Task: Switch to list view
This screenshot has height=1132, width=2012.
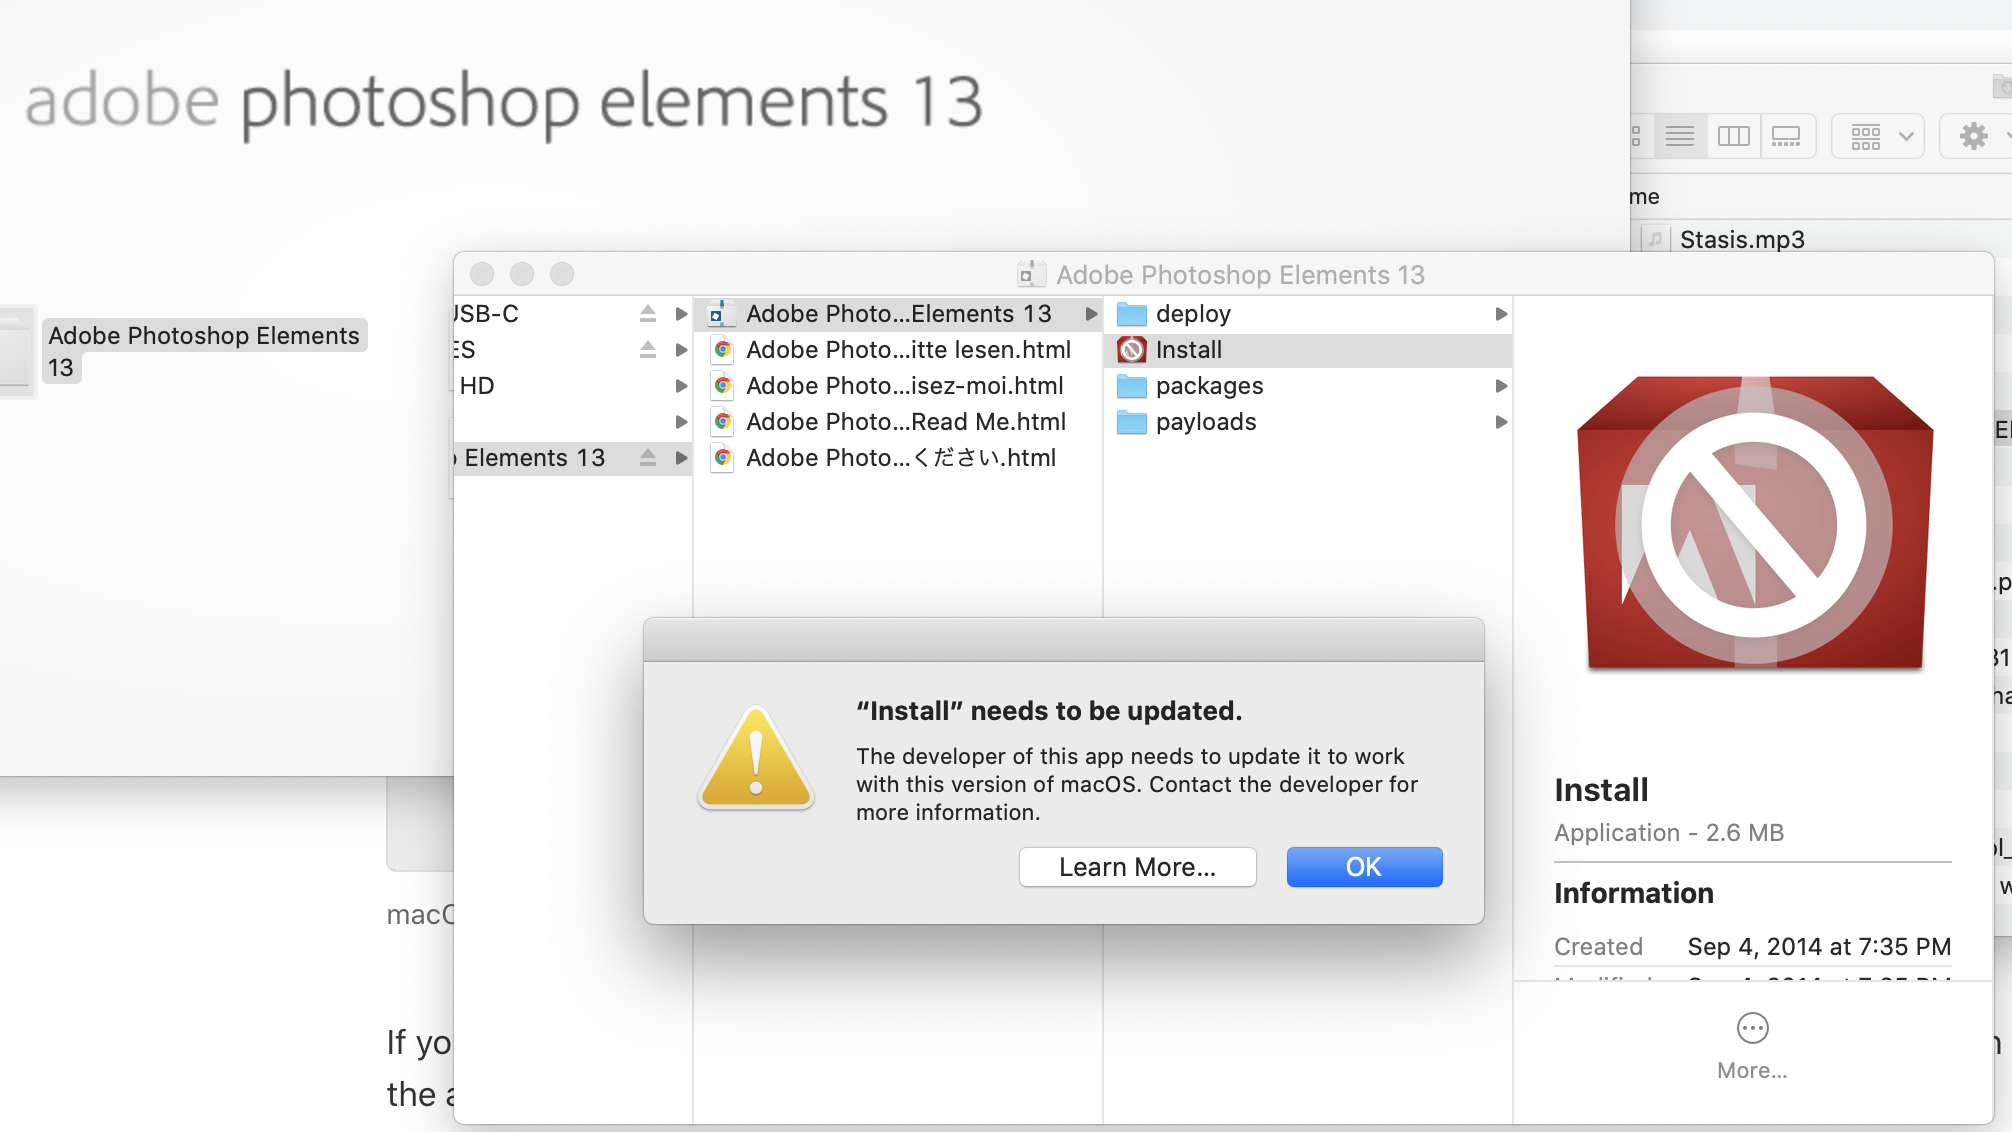Action: pos(1680,136)
